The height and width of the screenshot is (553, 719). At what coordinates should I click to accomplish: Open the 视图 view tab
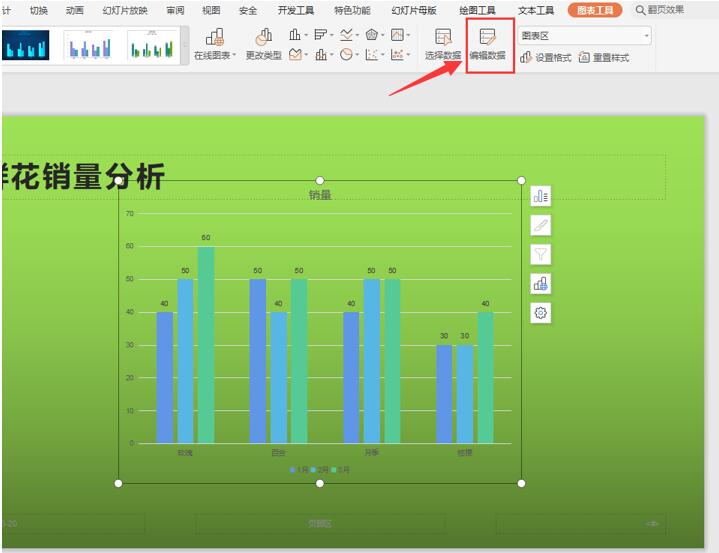tap(211, 10)
